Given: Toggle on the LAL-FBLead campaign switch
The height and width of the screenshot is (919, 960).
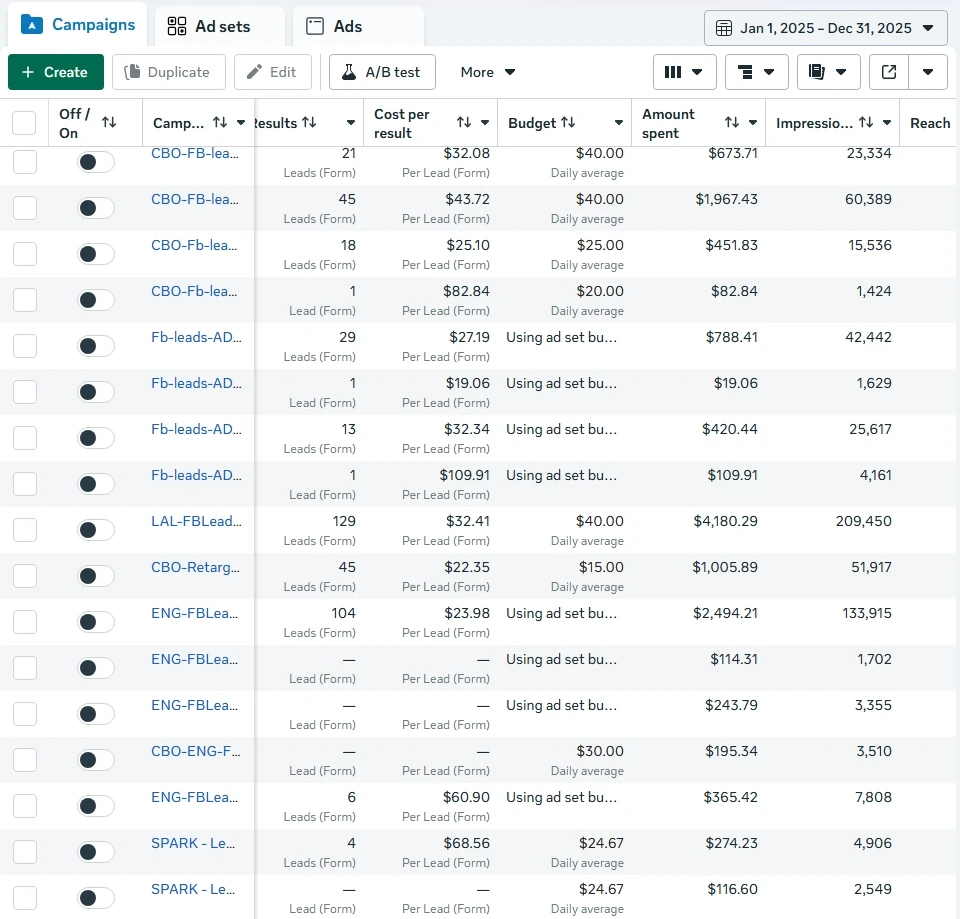Looking at the screenshot, I should click(96, 530).
